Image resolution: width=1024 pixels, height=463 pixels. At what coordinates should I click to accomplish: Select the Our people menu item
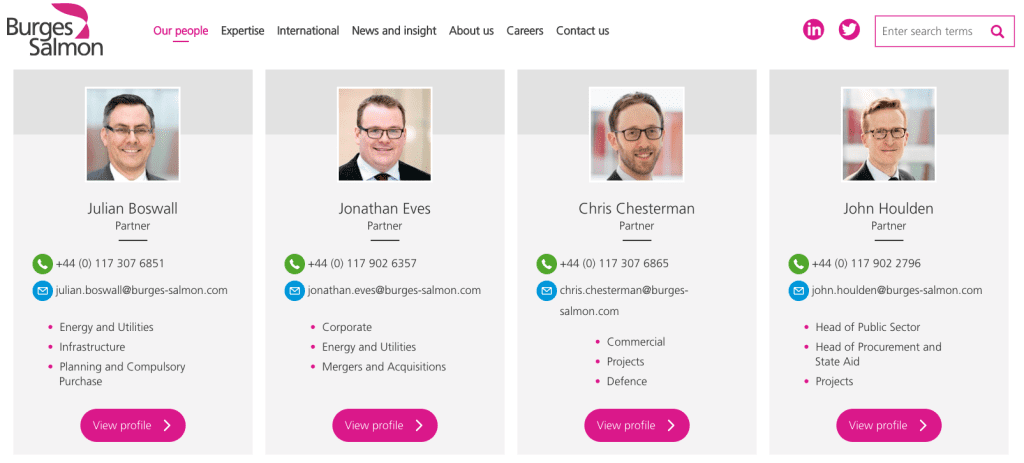(180, 31)
